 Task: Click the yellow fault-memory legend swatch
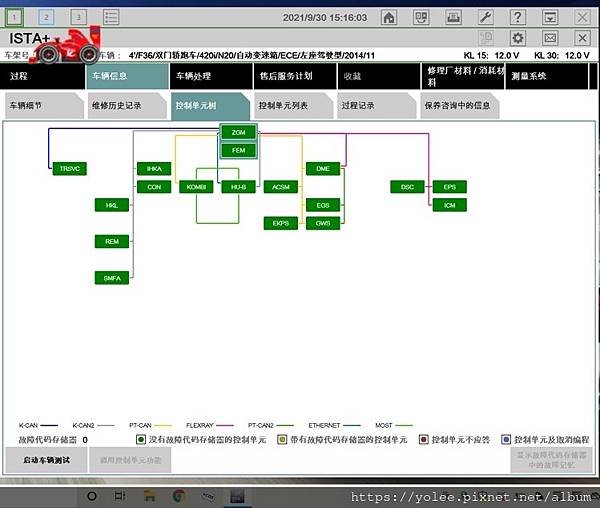(x=282, y=440)
